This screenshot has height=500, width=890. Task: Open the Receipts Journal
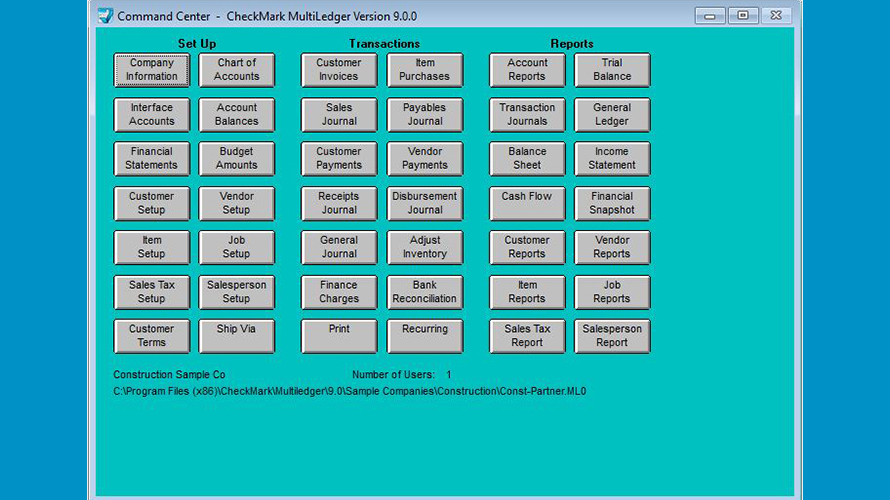339,203
